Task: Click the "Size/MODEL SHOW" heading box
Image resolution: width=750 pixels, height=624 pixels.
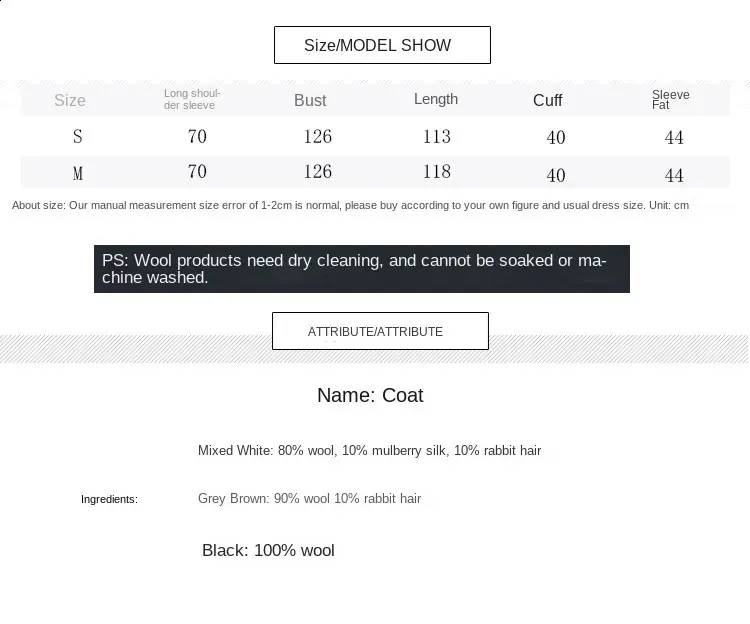Action: 382,45
